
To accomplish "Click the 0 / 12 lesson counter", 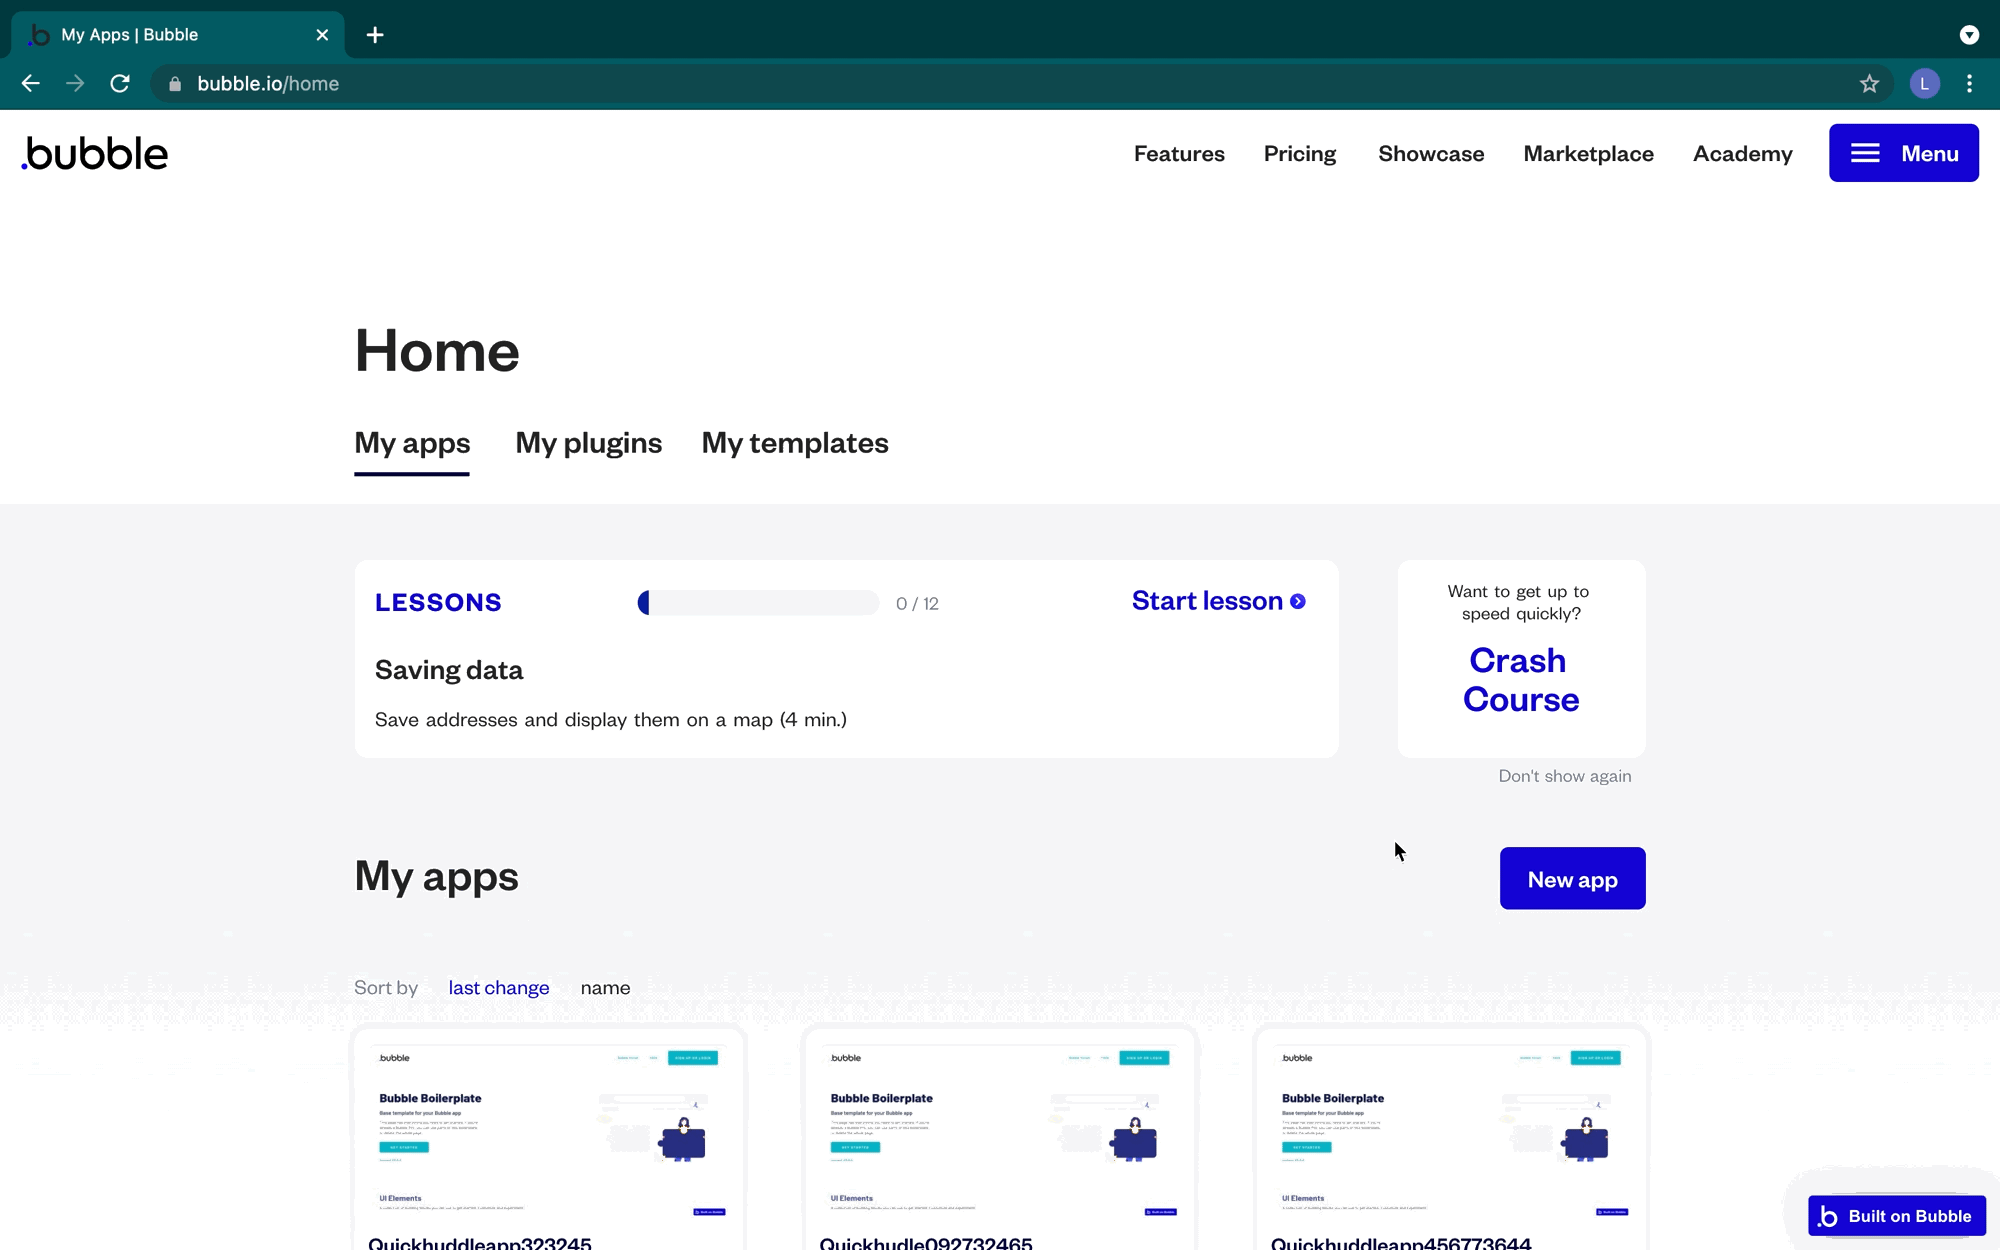I will [x=917, y=604].
